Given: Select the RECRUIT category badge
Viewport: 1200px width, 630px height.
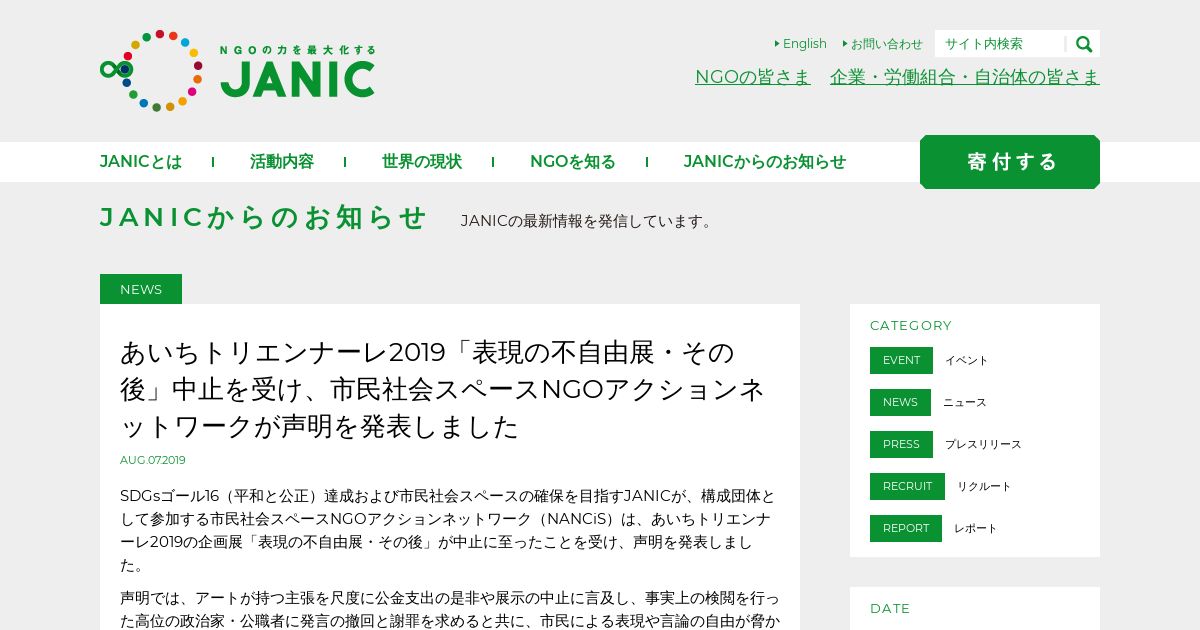Looking at the screenshot, I should click(907, 486).
